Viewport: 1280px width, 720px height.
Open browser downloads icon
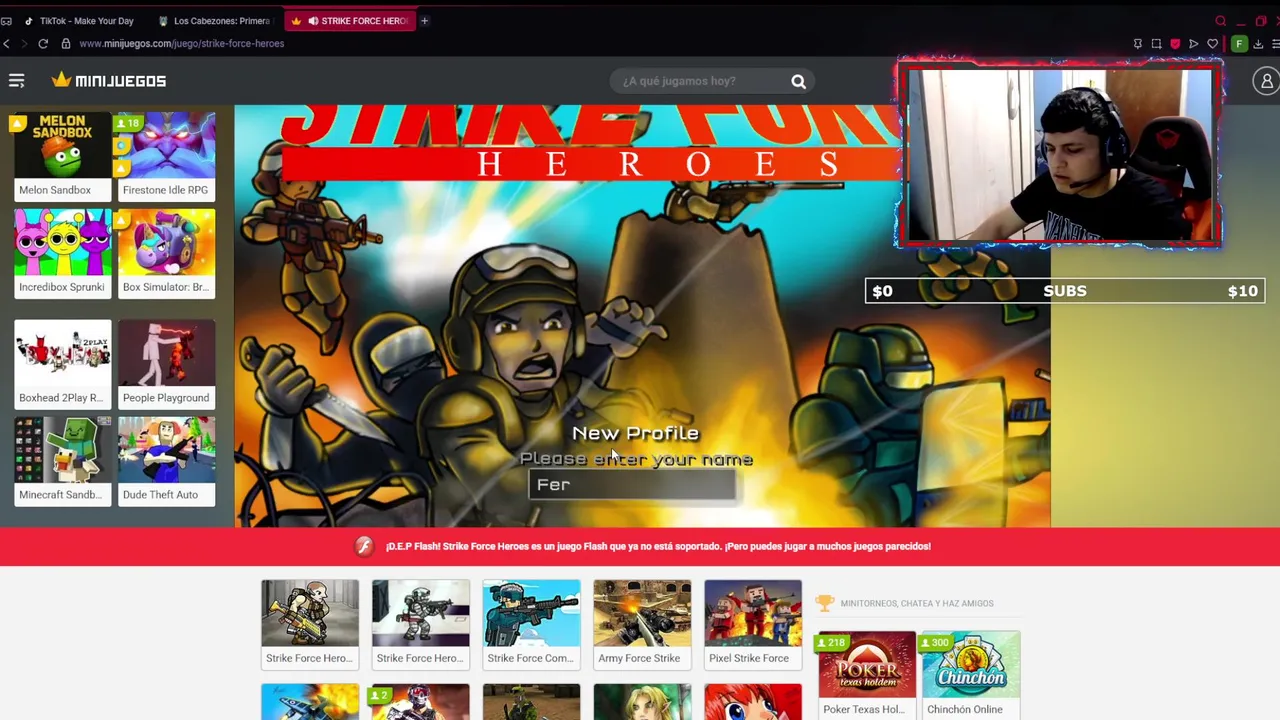pyautogui.click(x=1258, y=43)
